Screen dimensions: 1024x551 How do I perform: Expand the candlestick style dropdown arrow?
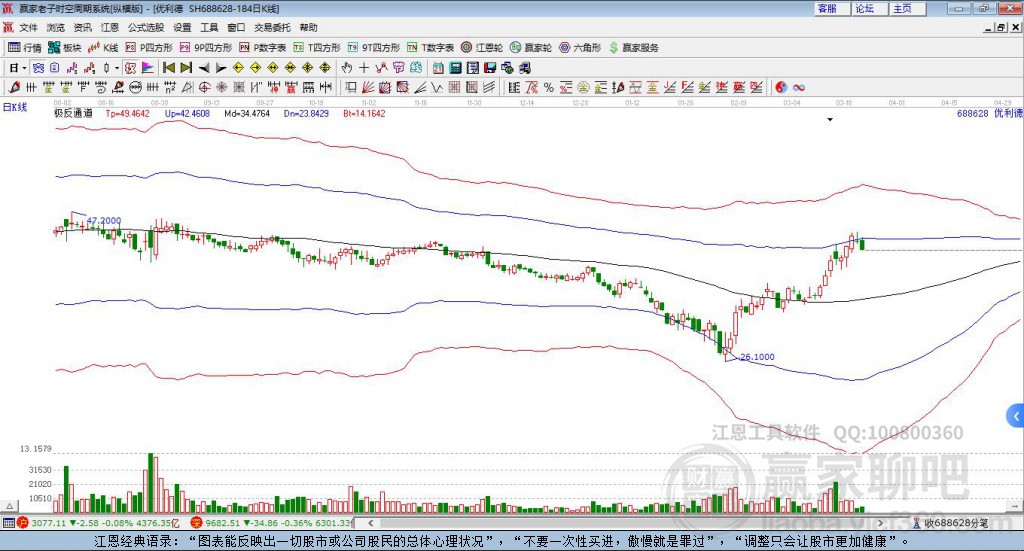click(117, 68)
